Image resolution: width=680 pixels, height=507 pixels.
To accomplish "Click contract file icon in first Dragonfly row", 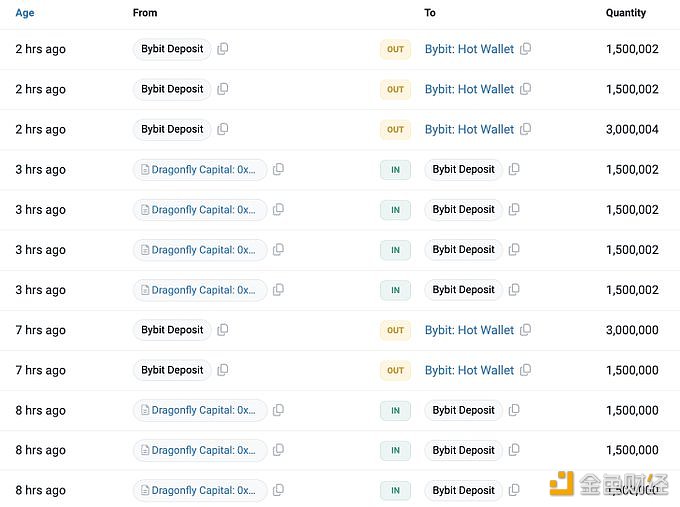I will point(145,170).
